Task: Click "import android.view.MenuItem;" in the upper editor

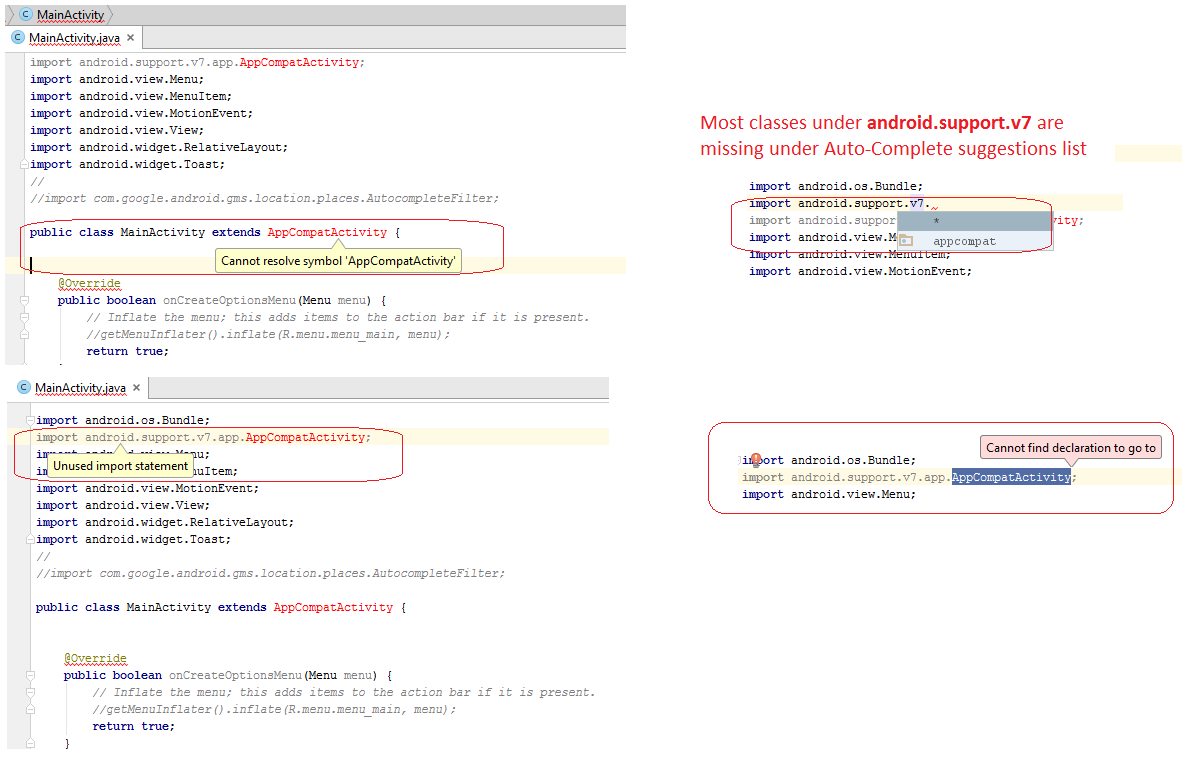Action: click(131, 97)
